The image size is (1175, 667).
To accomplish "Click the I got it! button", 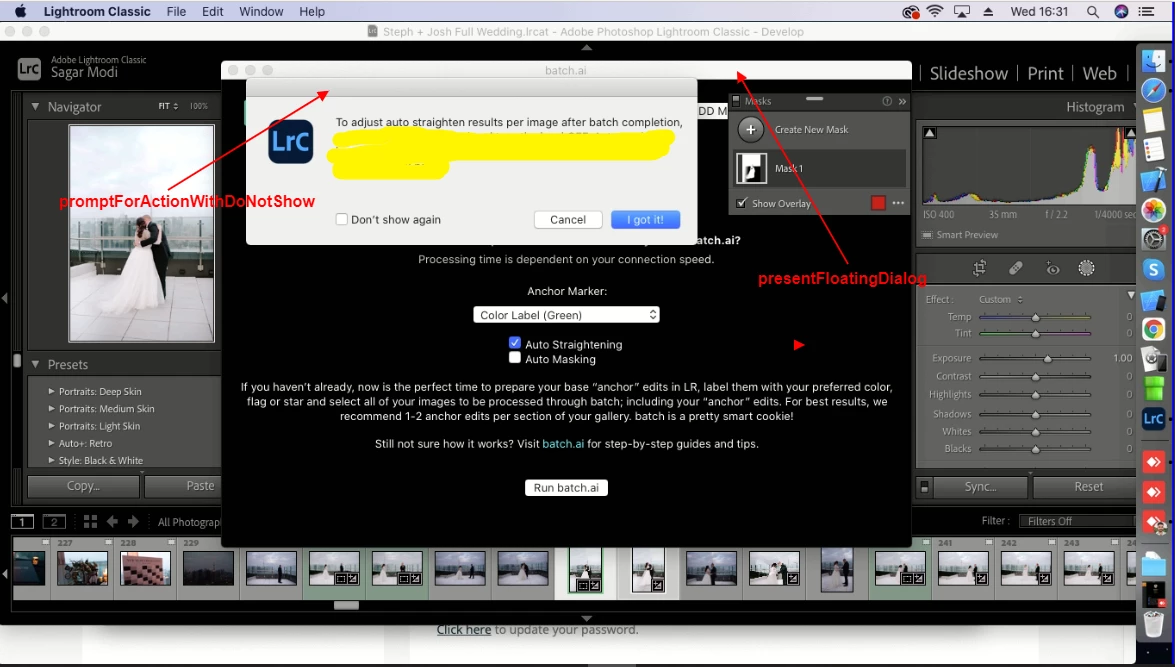I will (645, 220).
